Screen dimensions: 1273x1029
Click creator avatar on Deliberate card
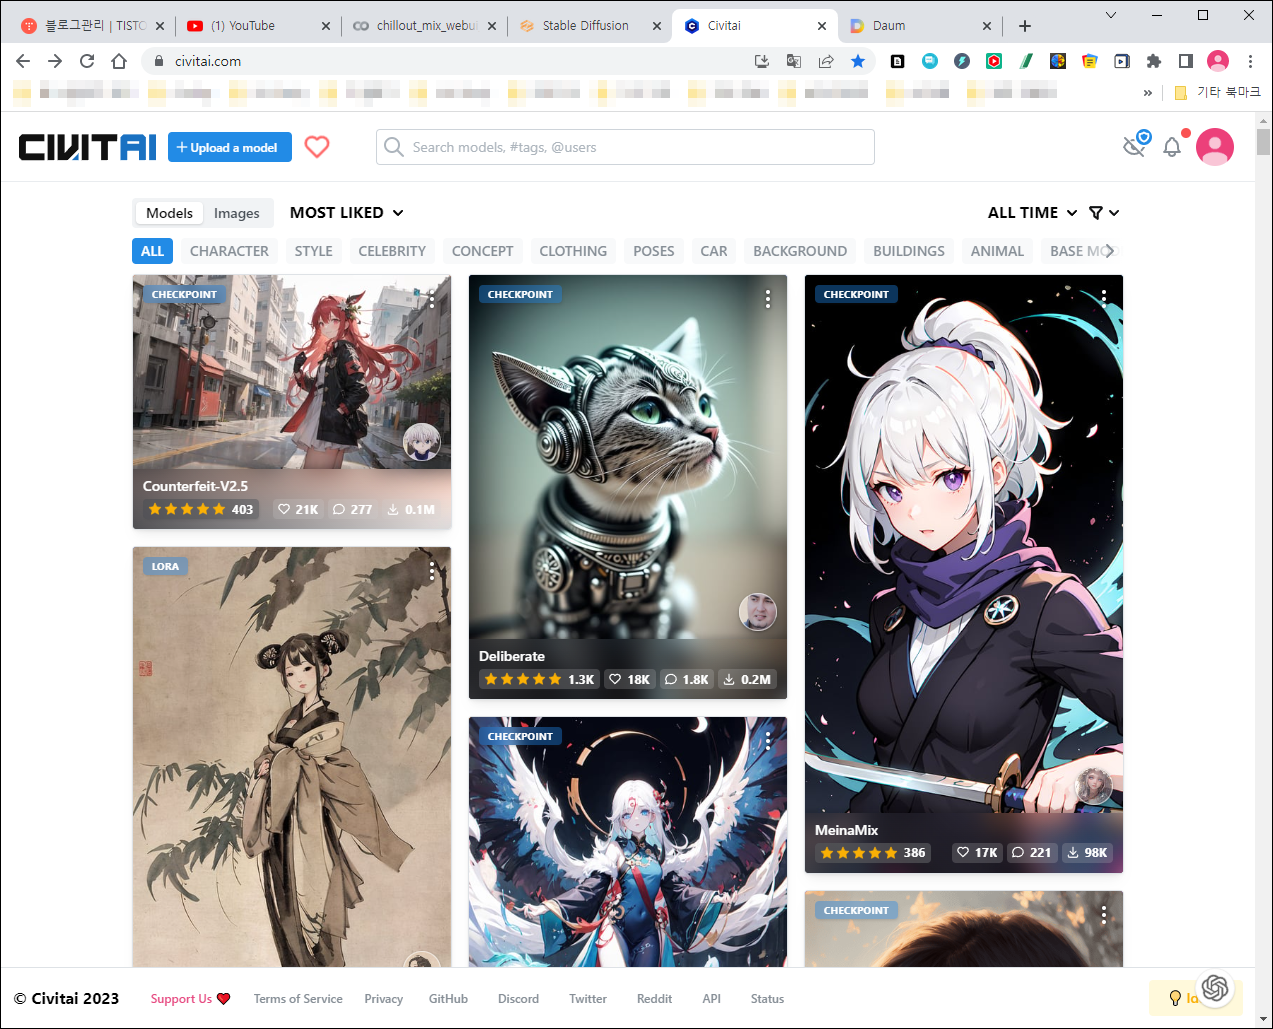[758, 611]
